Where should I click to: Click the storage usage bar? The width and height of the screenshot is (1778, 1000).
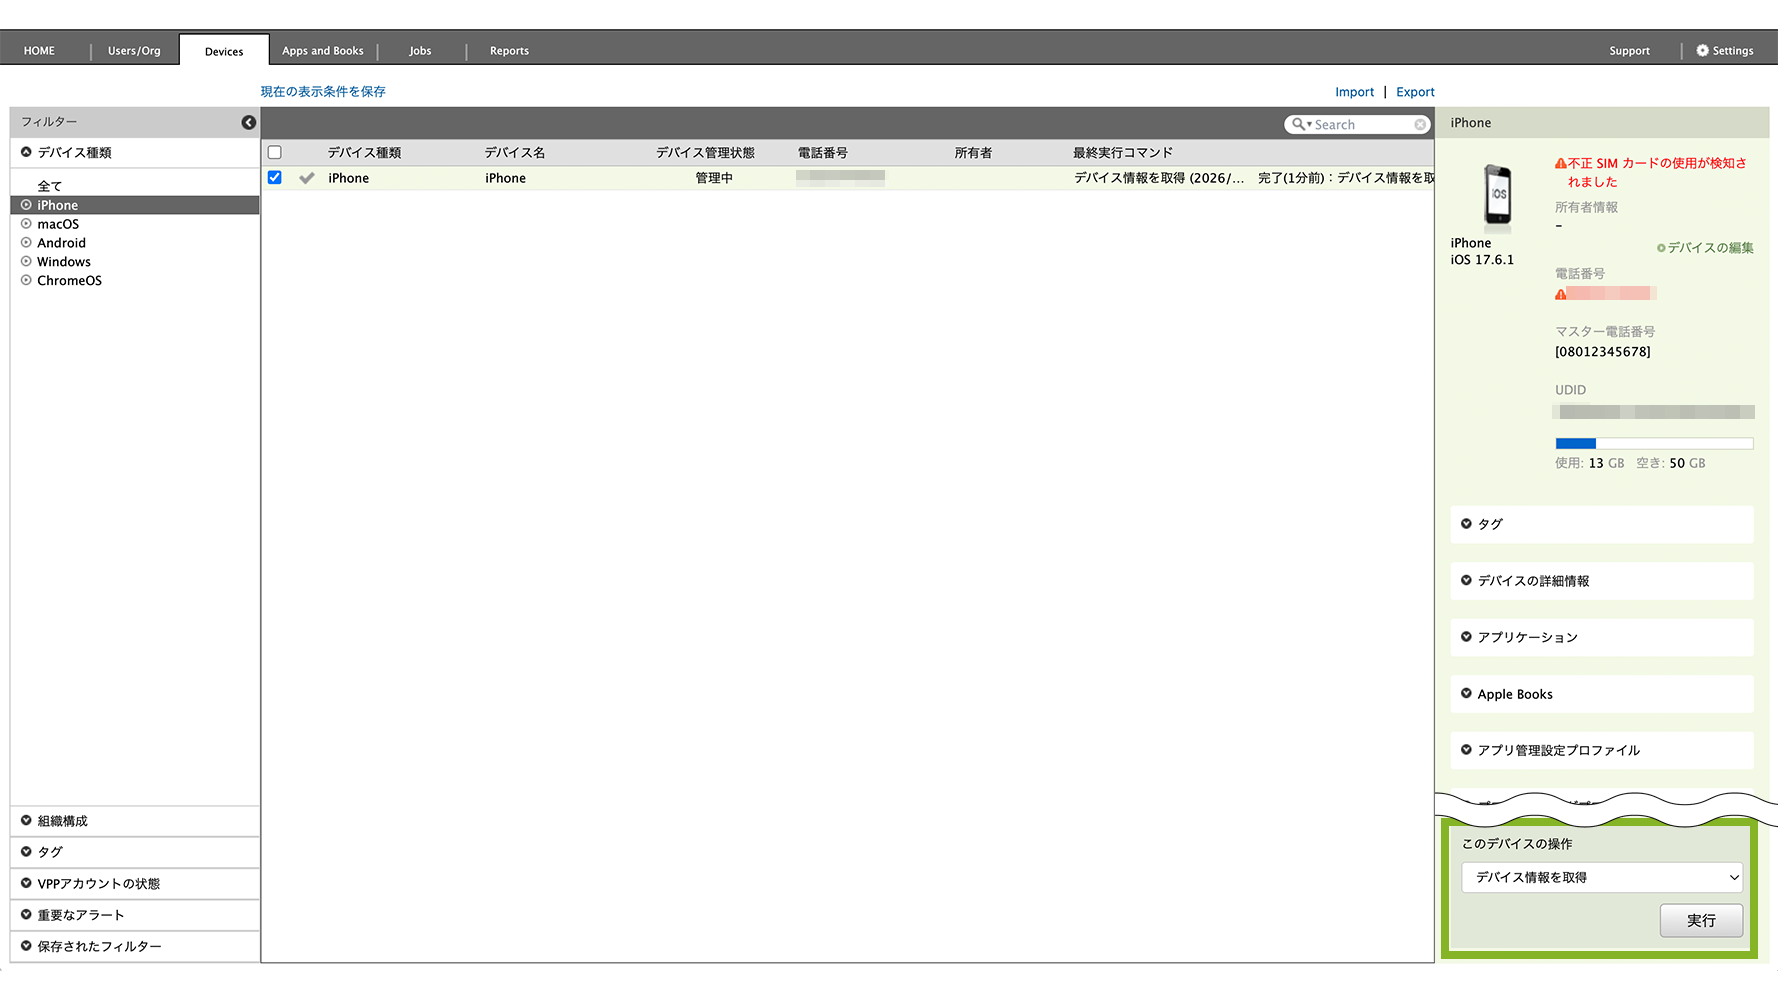tap(1653, 443)
